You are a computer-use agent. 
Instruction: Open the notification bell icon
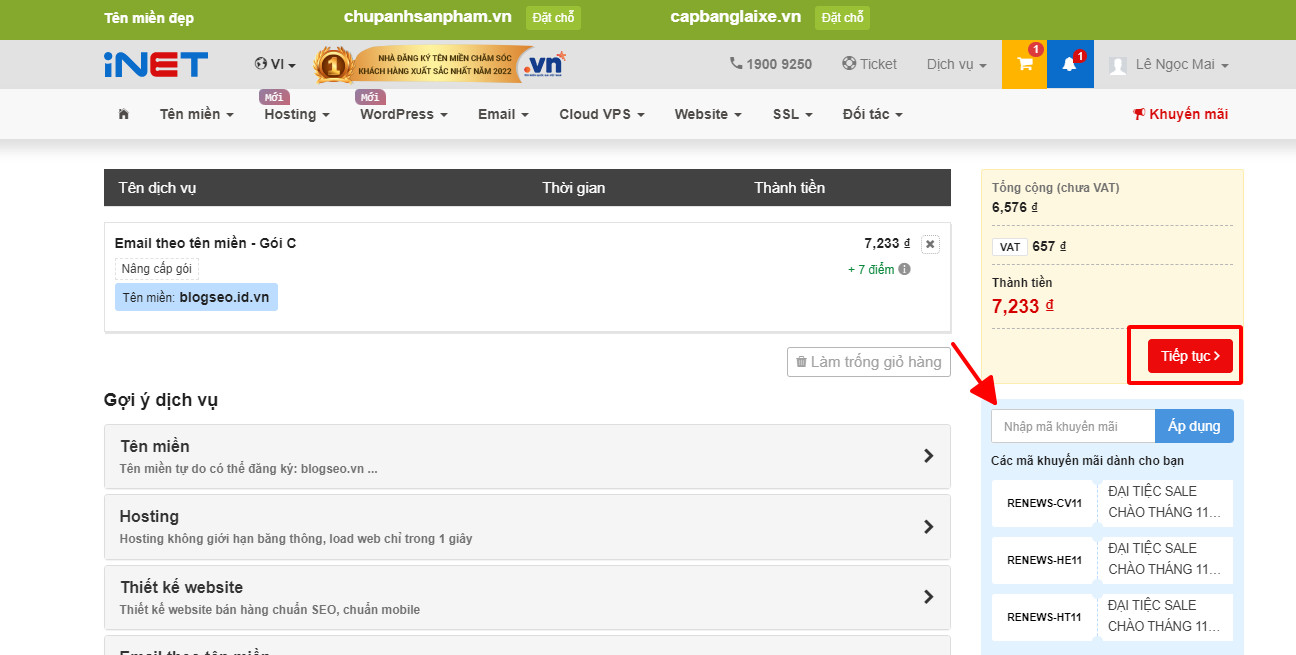[x=1069, y=64]
